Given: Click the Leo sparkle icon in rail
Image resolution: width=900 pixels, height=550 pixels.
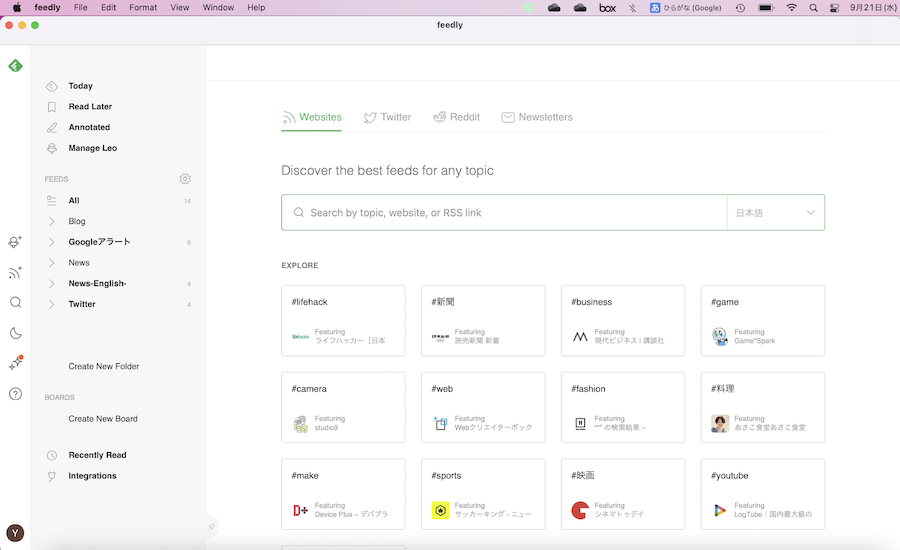Looking at the screenshot, I should (x=15, y=363).
